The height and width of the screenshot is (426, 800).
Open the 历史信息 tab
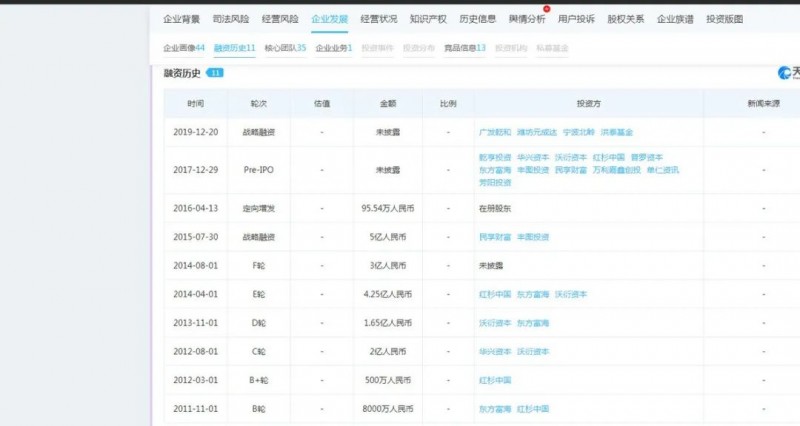[478, 19]
